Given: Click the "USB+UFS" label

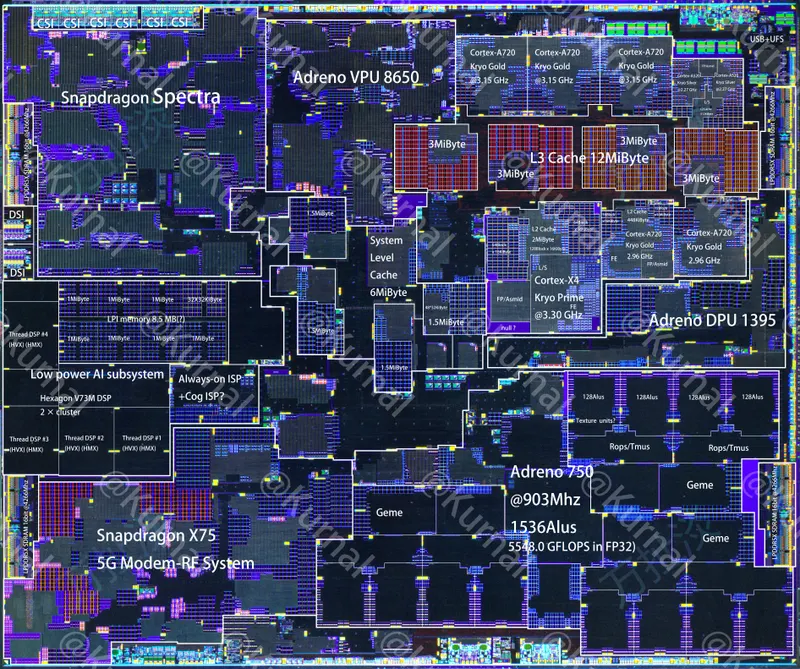Looking at the screenshot, I should tap(767, 39).
